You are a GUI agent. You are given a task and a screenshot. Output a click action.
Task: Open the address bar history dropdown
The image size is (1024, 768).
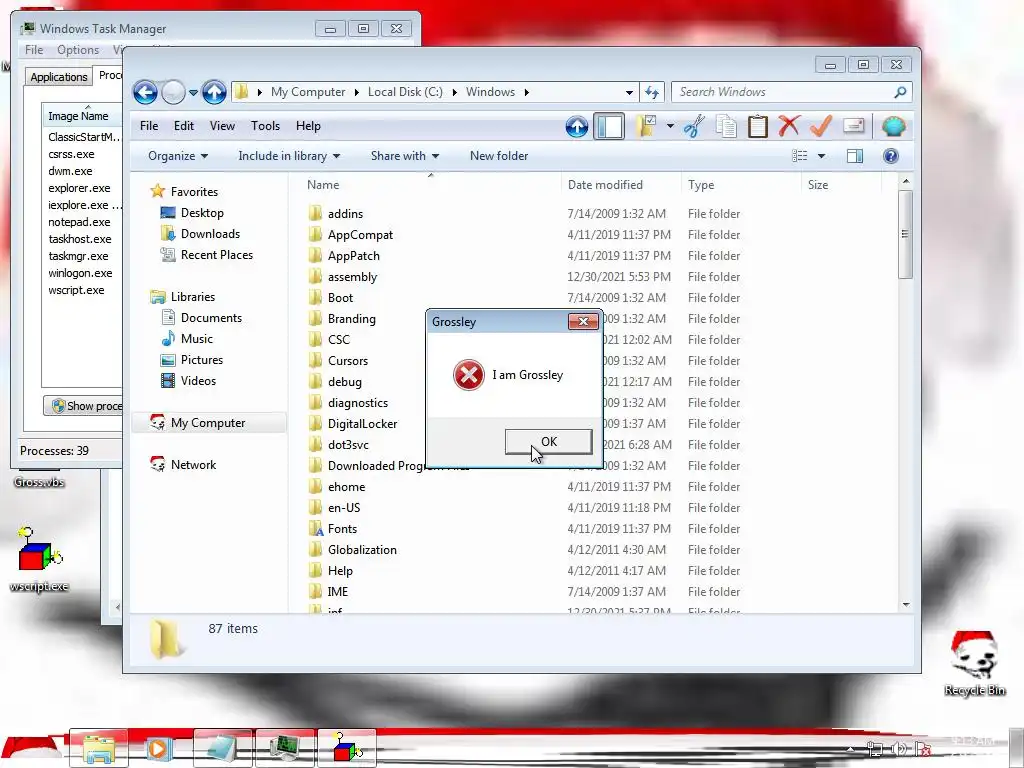click(629, 93)
